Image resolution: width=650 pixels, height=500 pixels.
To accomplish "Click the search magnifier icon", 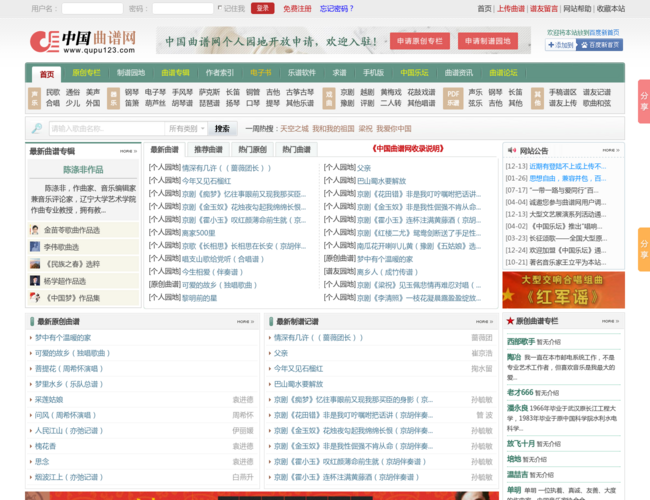I will coord(37,129).
